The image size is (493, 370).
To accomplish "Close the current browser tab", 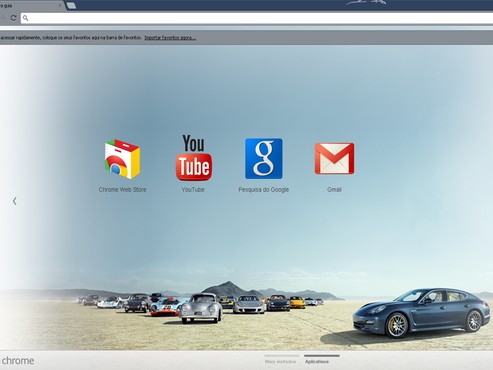I will coord(60,5).
